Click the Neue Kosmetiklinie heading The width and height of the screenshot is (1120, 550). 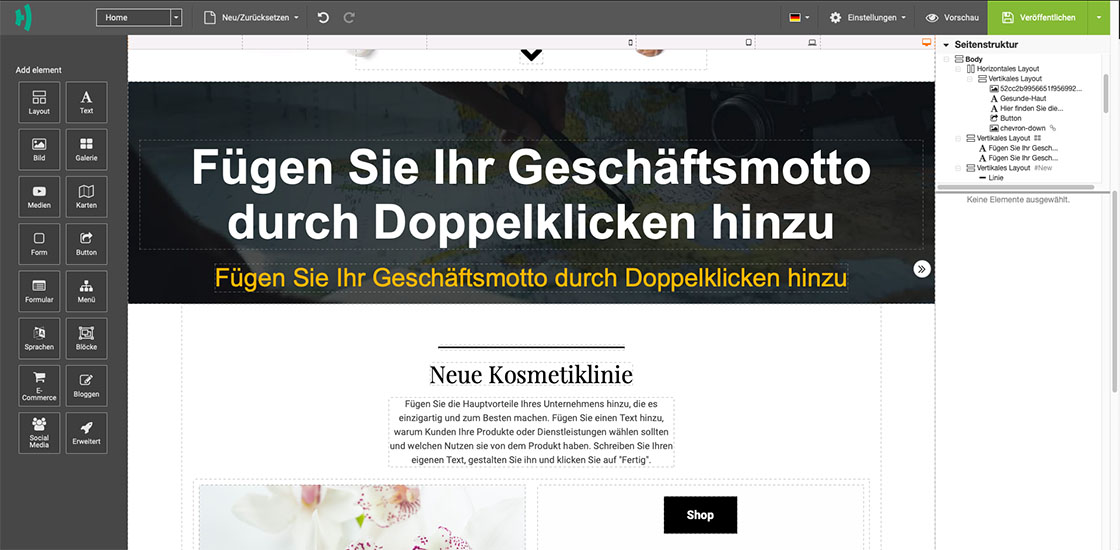pyautogui.click(x=531, y=374)
